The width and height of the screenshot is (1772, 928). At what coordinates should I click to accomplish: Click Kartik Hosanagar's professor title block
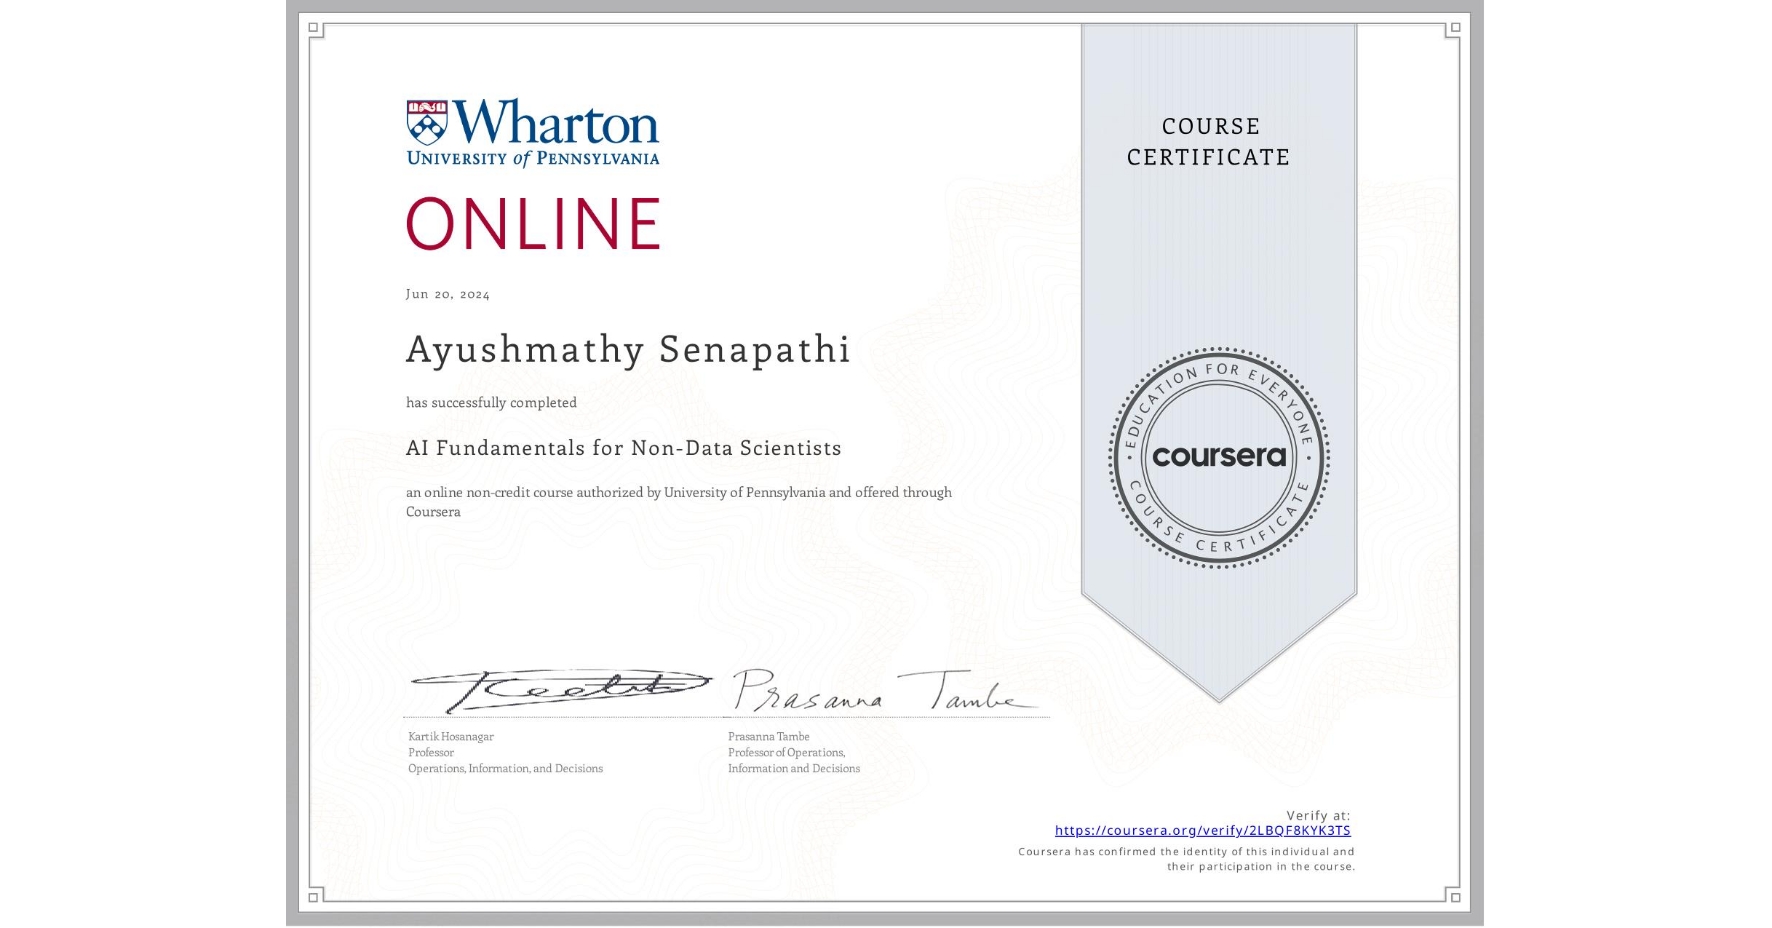(504, 752)
